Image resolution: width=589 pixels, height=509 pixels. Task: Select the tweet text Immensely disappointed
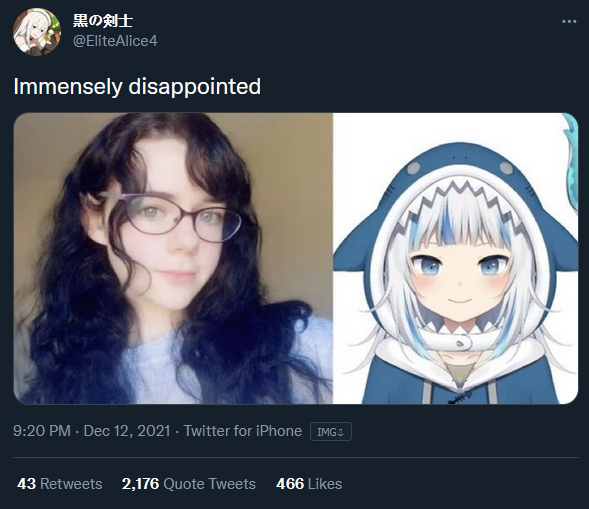tap(137, 86)
